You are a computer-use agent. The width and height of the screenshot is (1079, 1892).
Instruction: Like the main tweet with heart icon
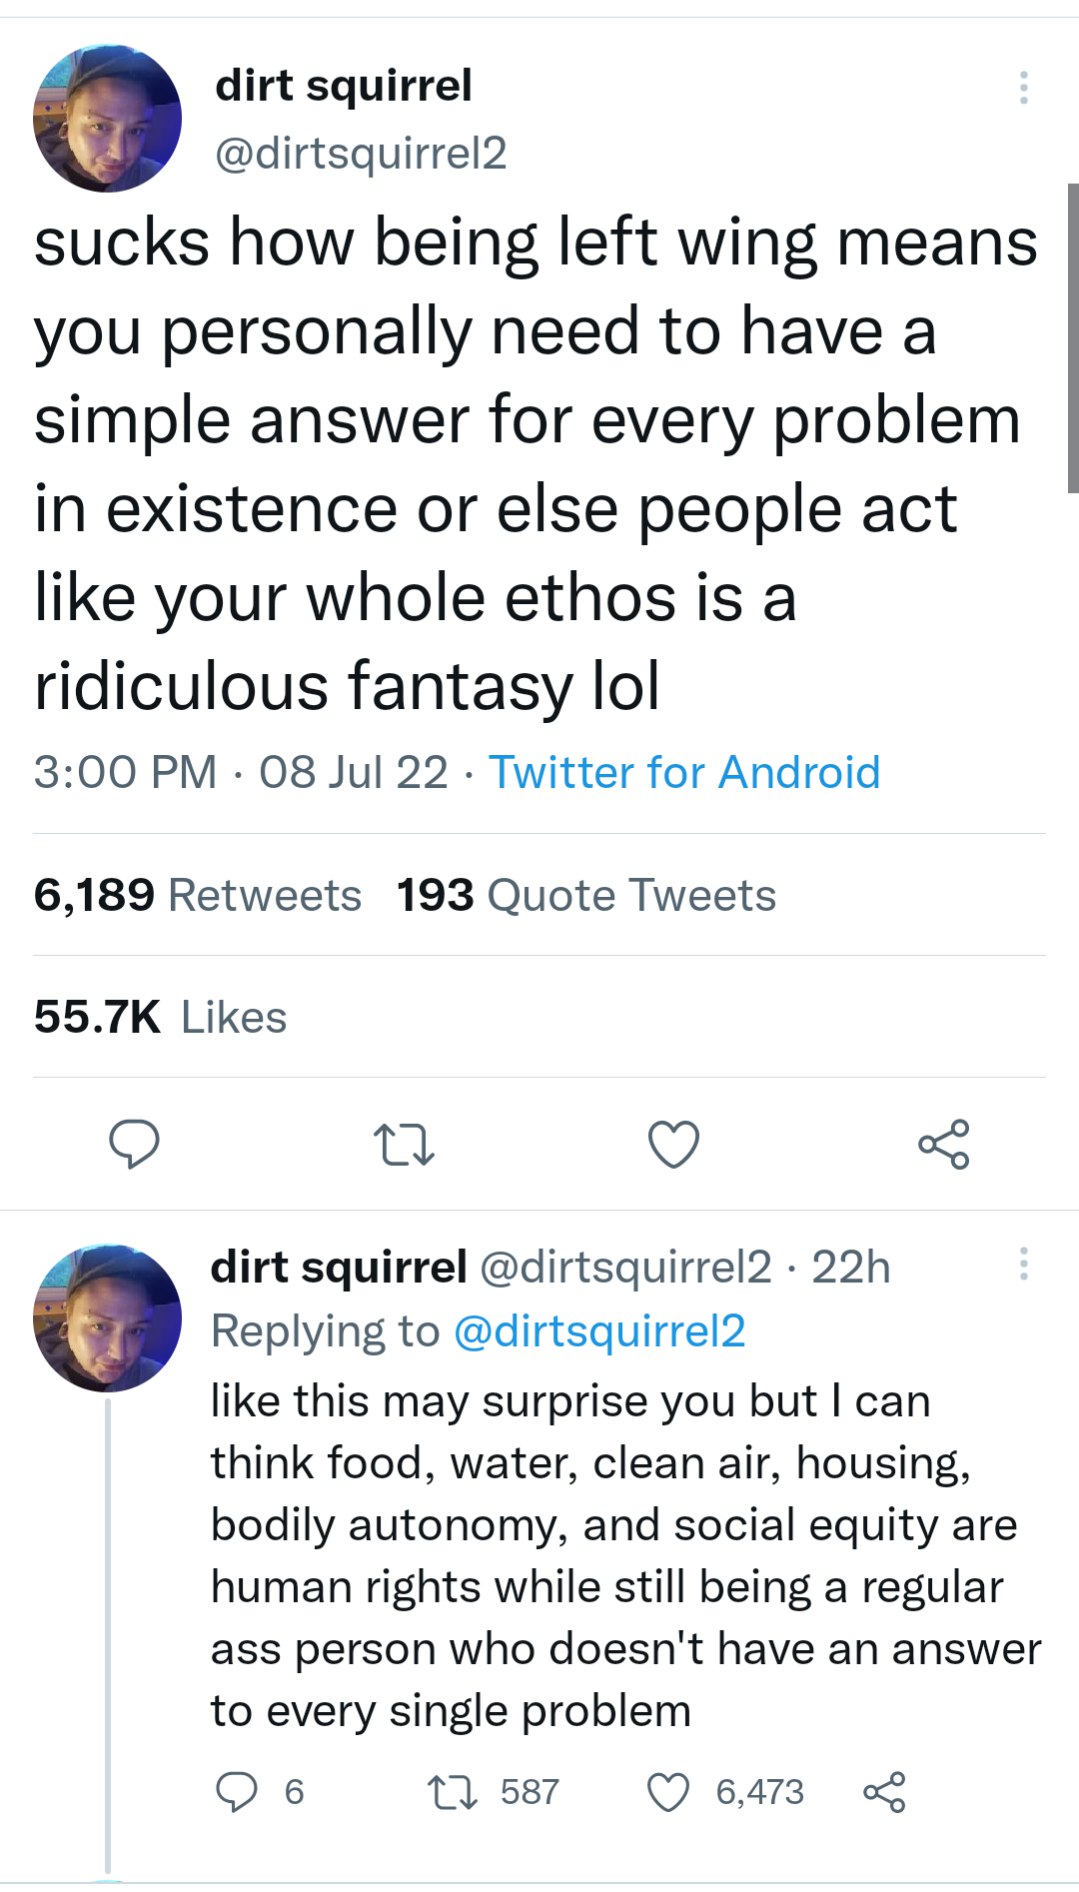click(673, 1144)
